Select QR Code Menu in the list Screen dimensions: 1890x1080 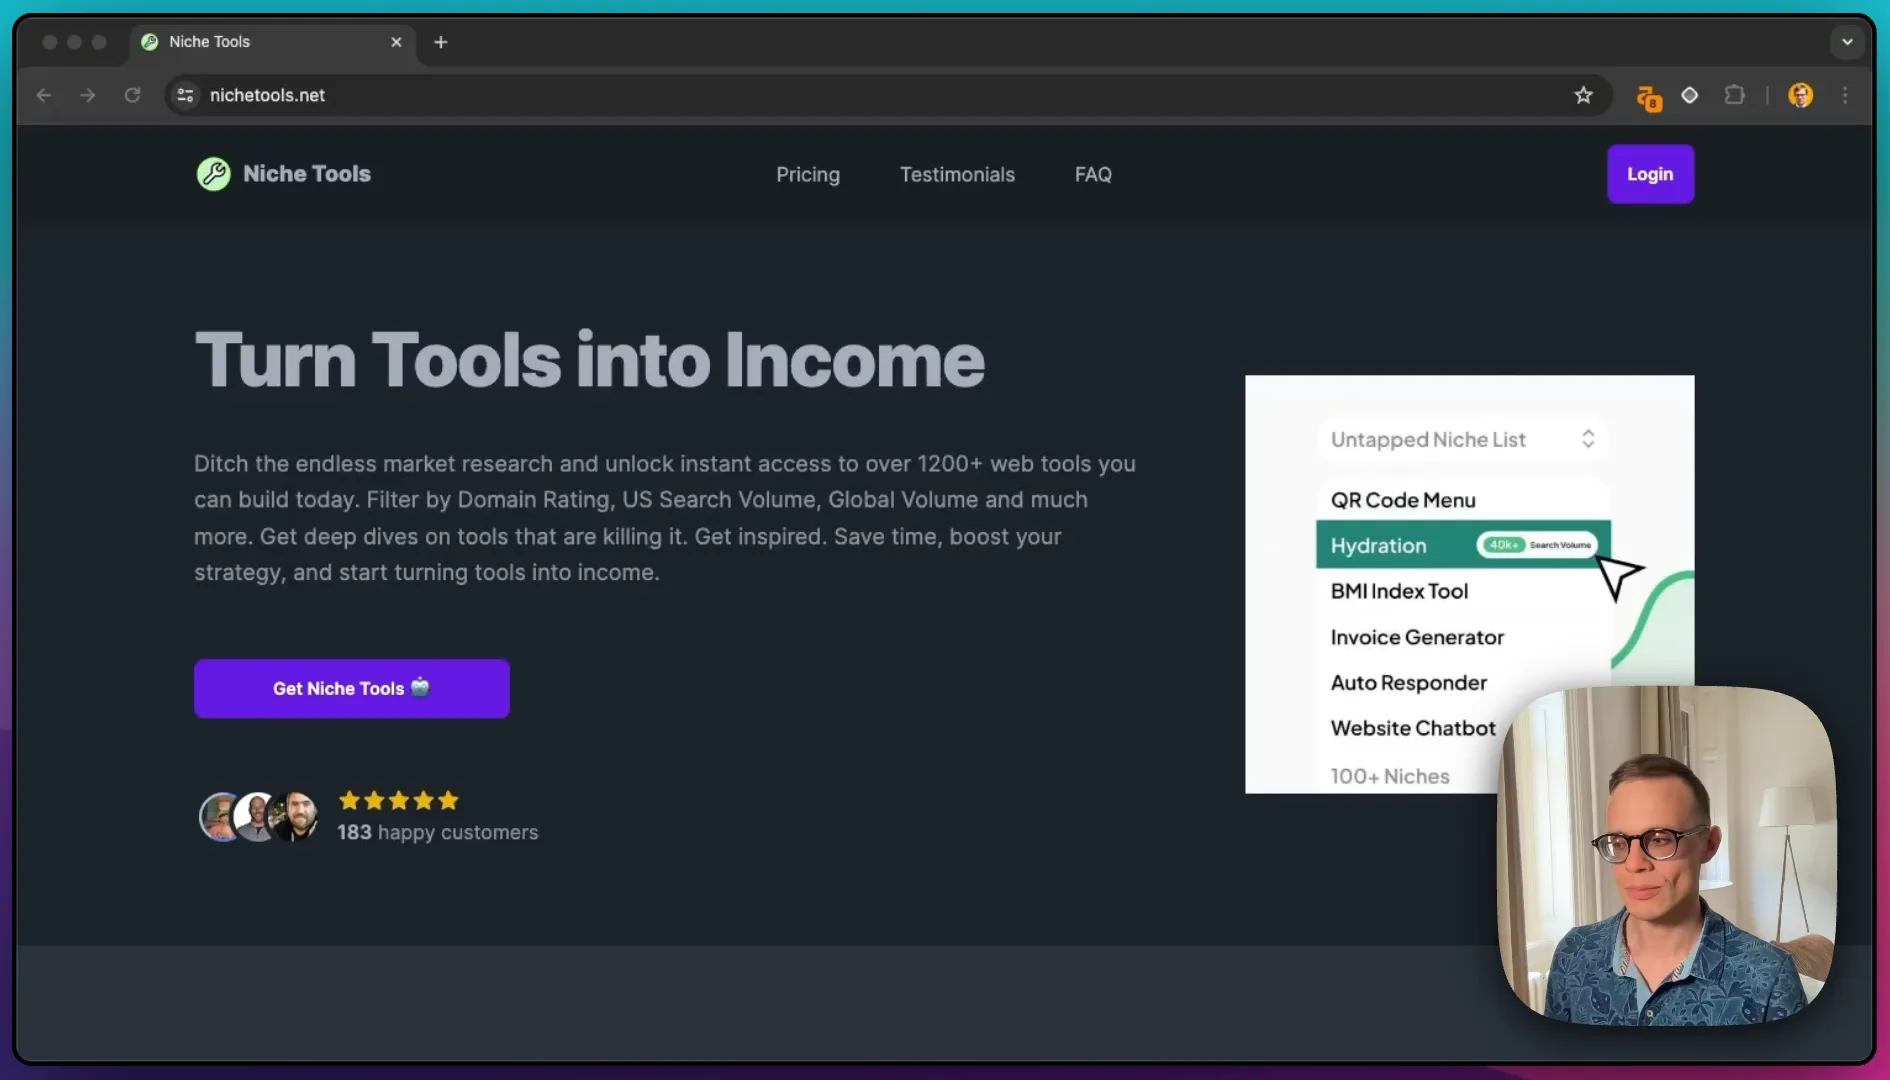(1403, 500)
